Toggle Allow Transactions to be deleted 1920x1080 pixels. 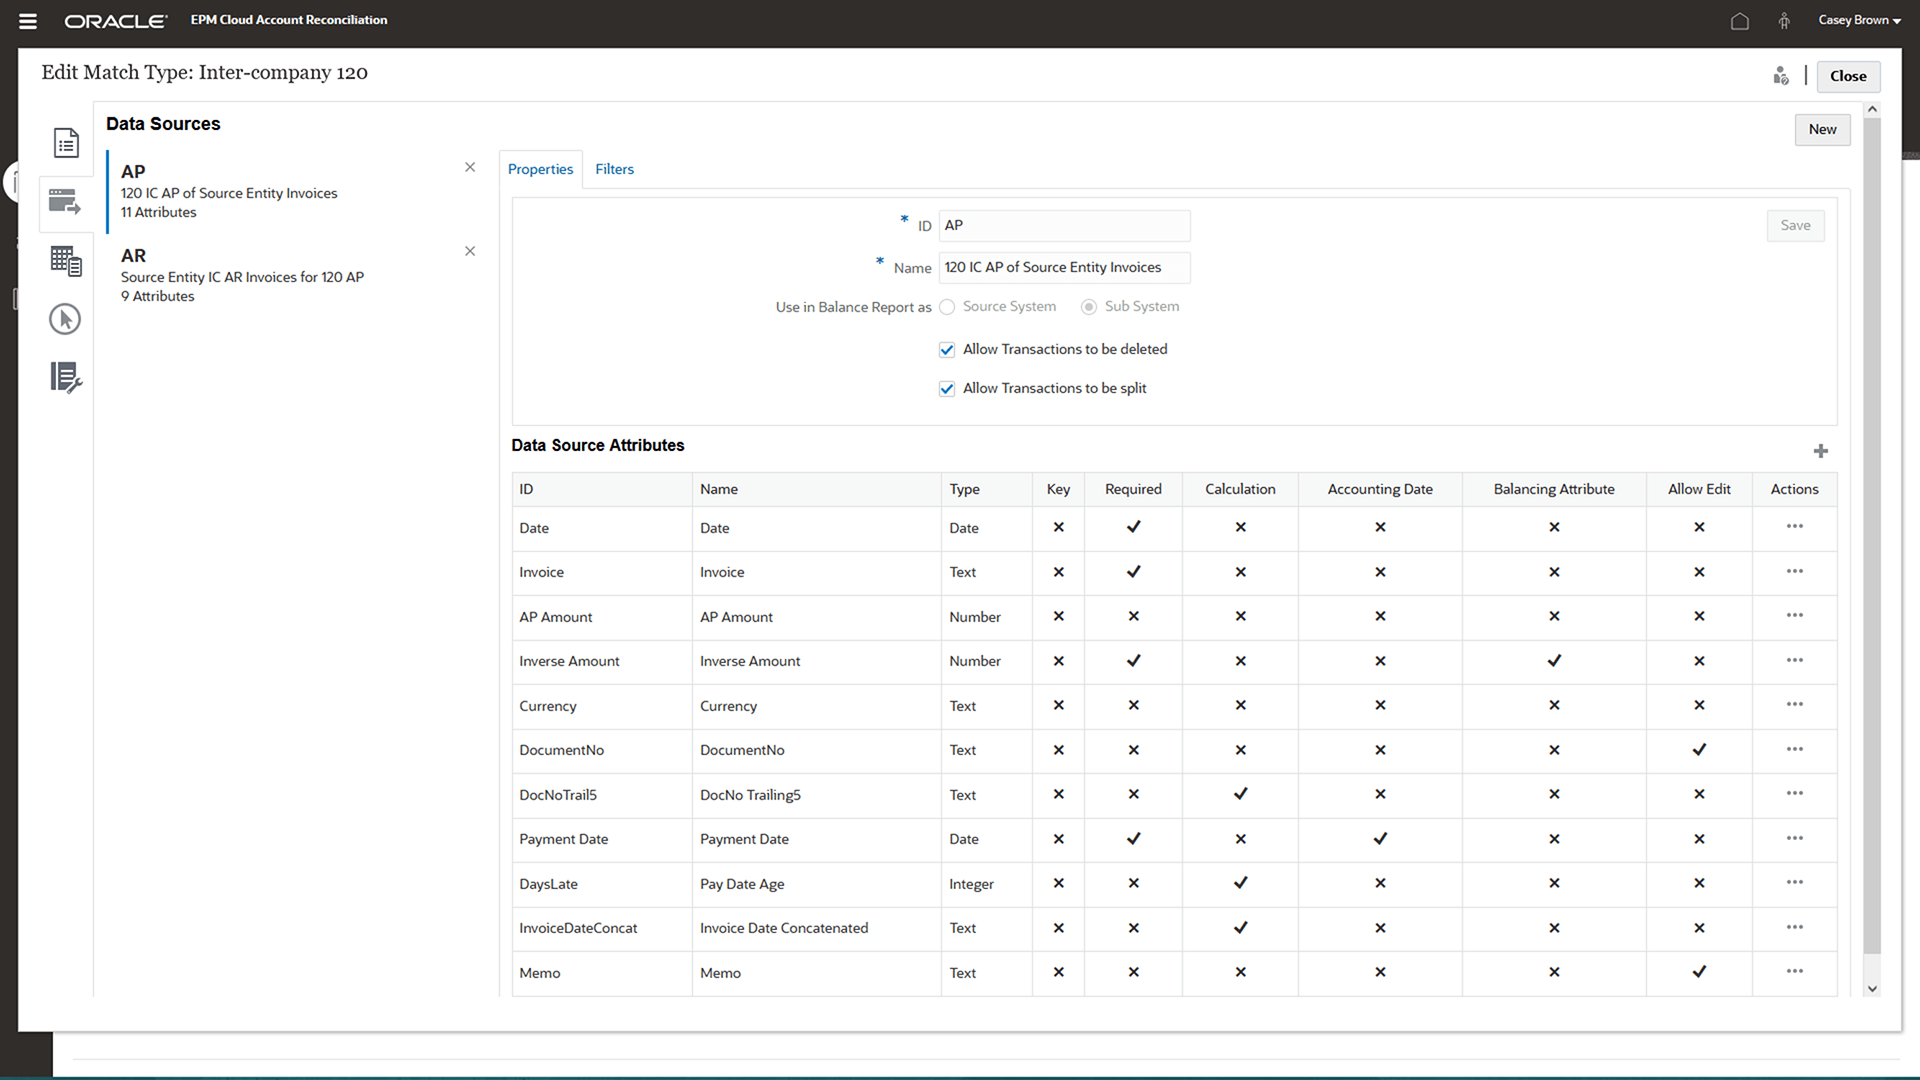point(947,350)
